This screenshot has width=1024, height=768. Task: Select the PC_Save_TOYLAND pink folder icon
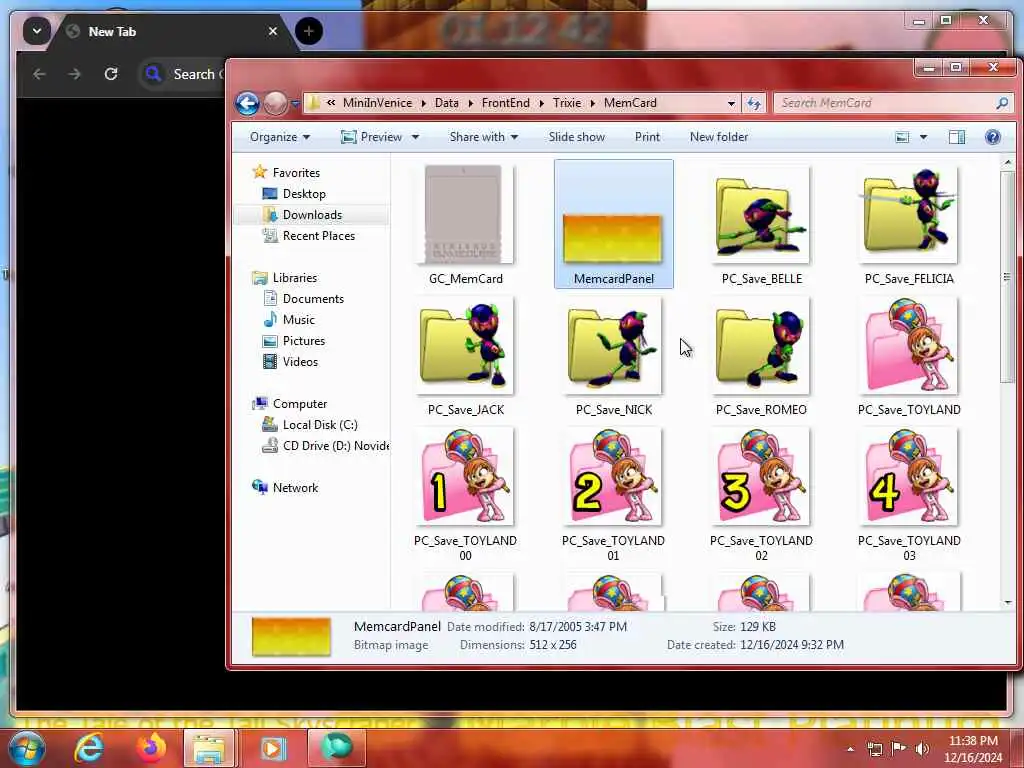click(909, 345)
